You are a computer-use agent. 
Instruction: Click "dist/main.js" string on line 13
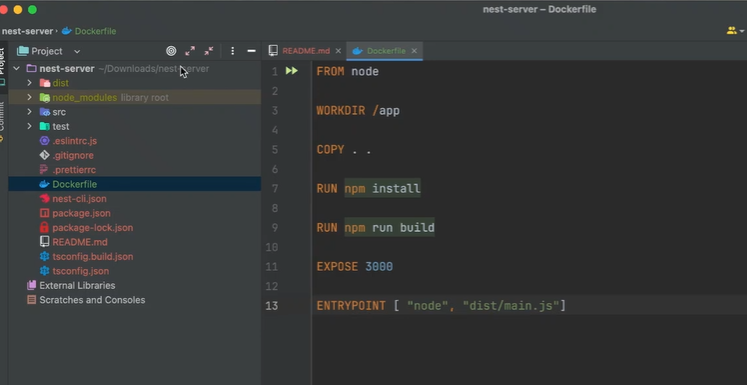(511, 305)
